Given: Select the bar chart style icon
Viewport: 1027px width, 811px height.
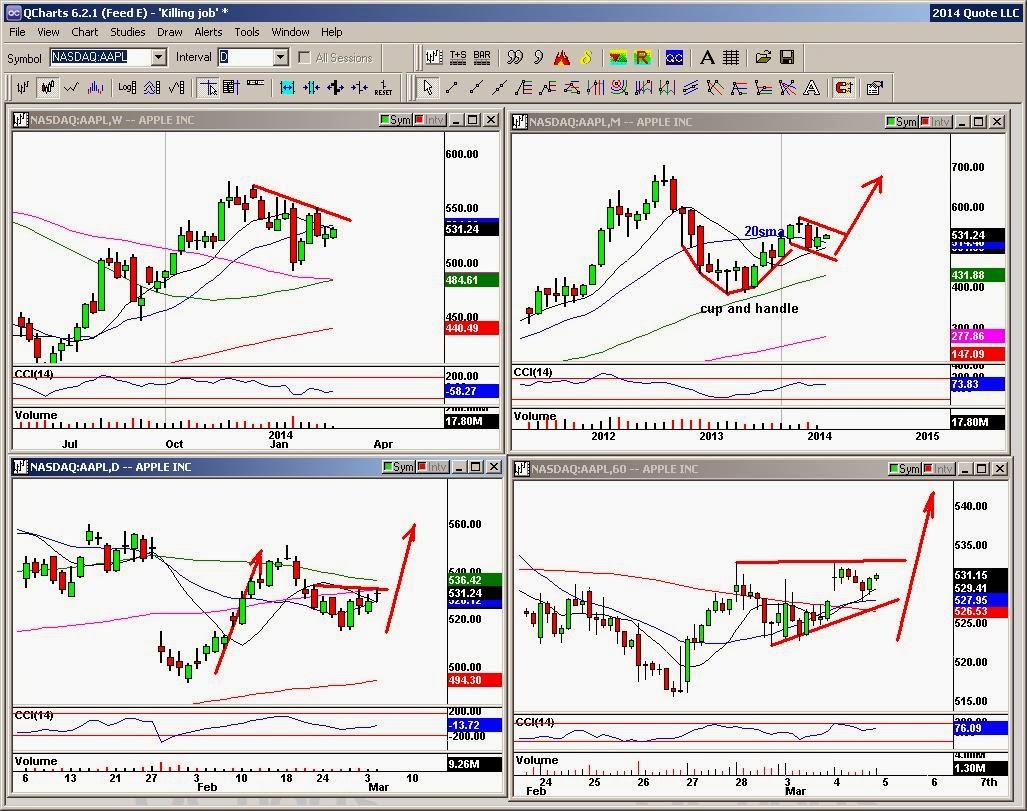Looking at the screenshot, I should point(23,87).
